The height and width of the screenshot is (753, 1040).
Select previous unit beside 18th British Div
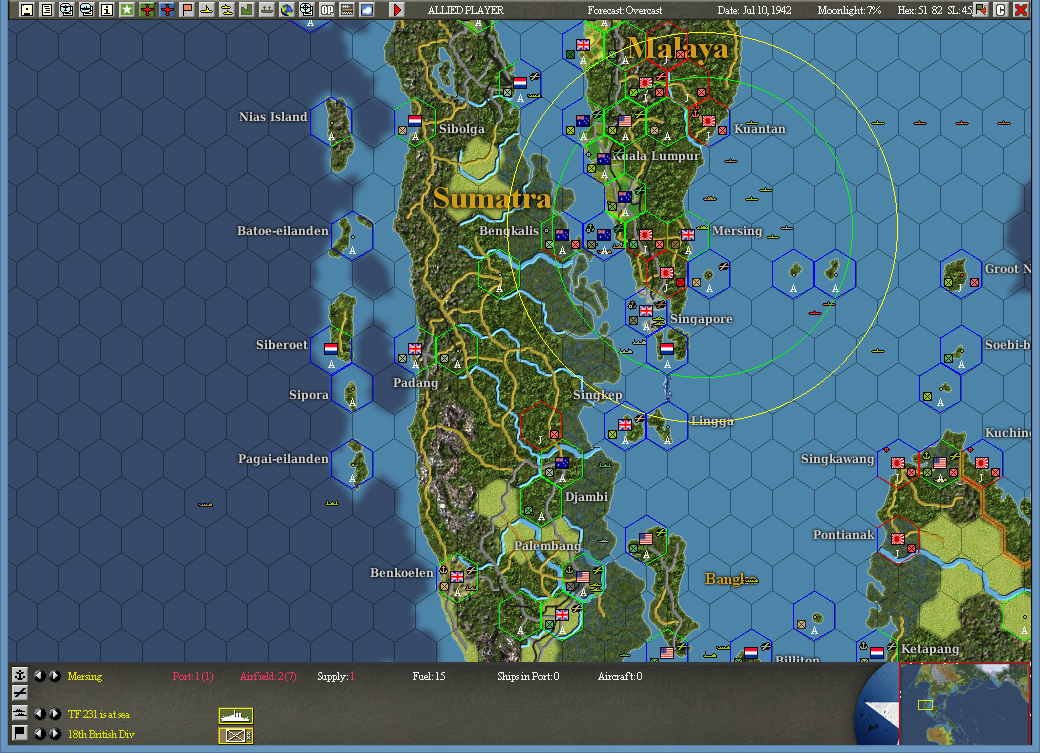click(x=40, y=734)
